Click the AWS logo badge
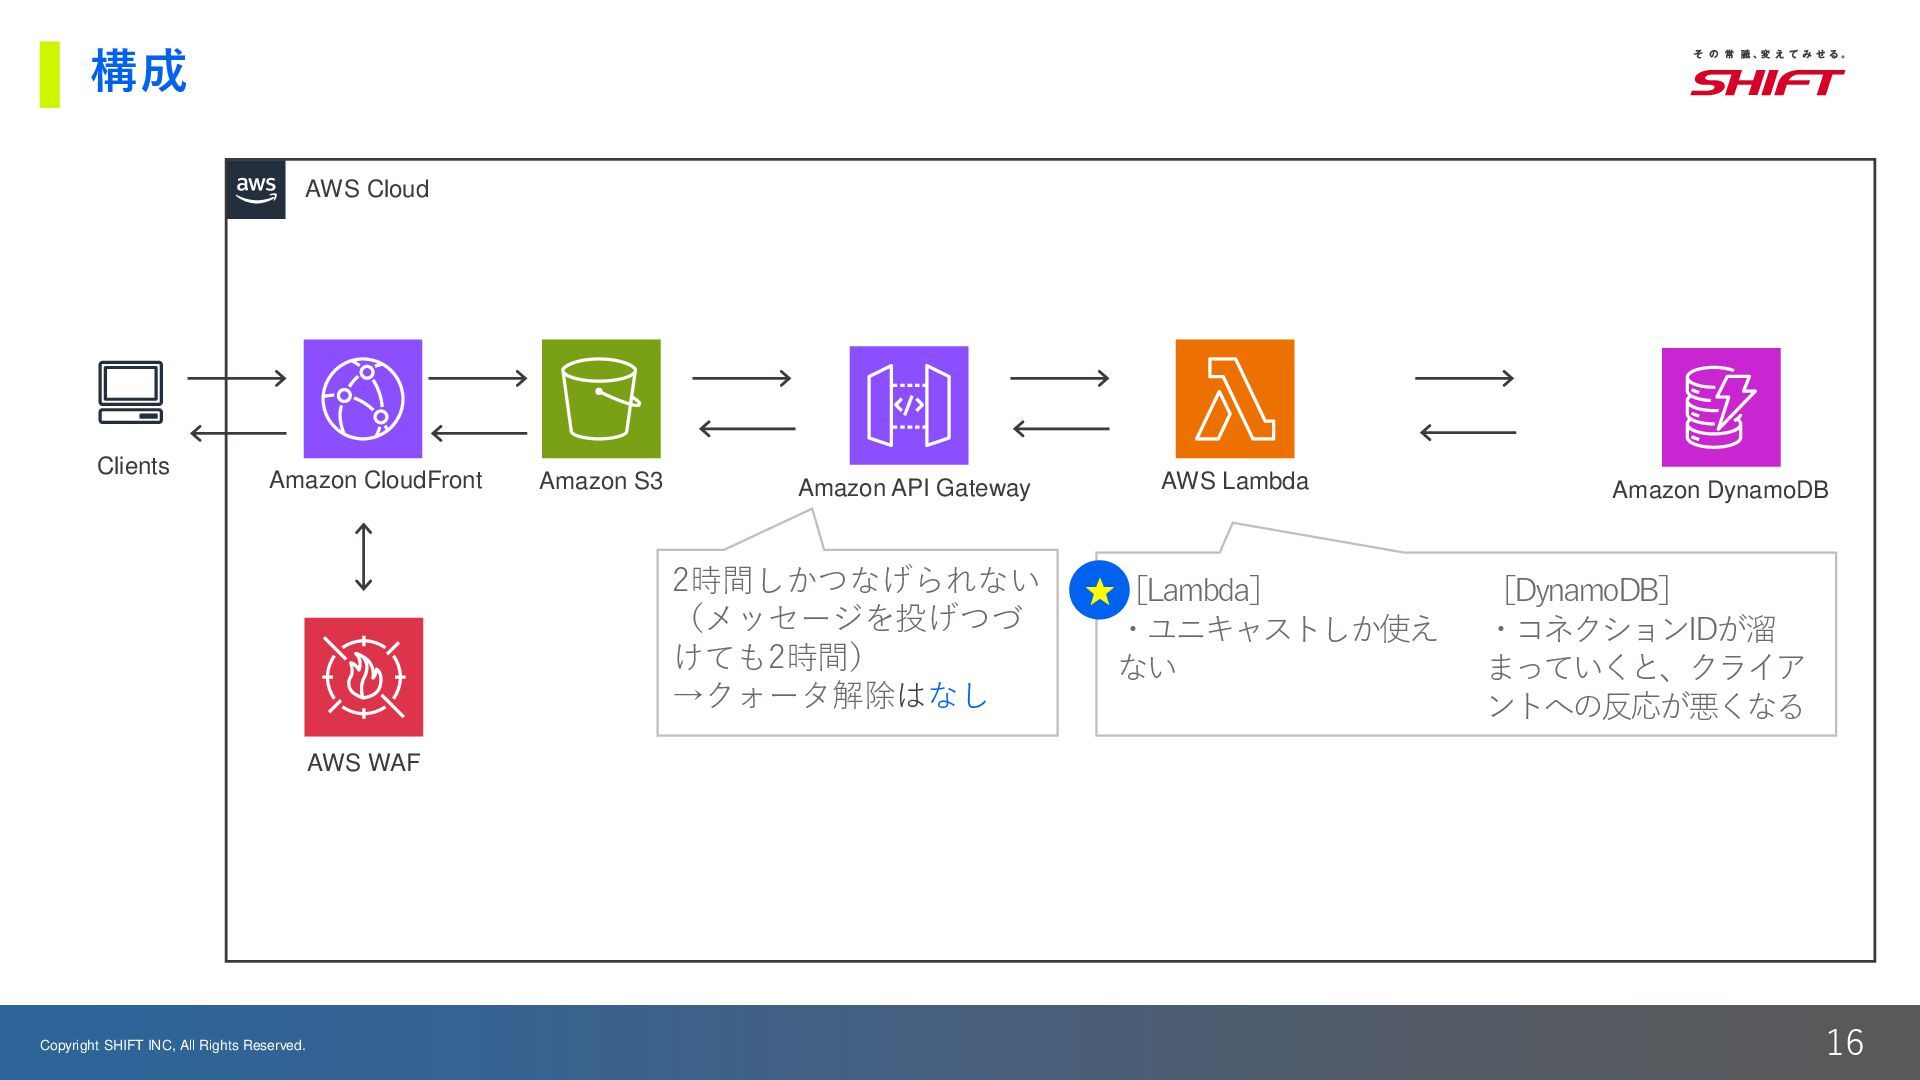Viewport: 1920px width, 1080px height. tap(256, 189)
